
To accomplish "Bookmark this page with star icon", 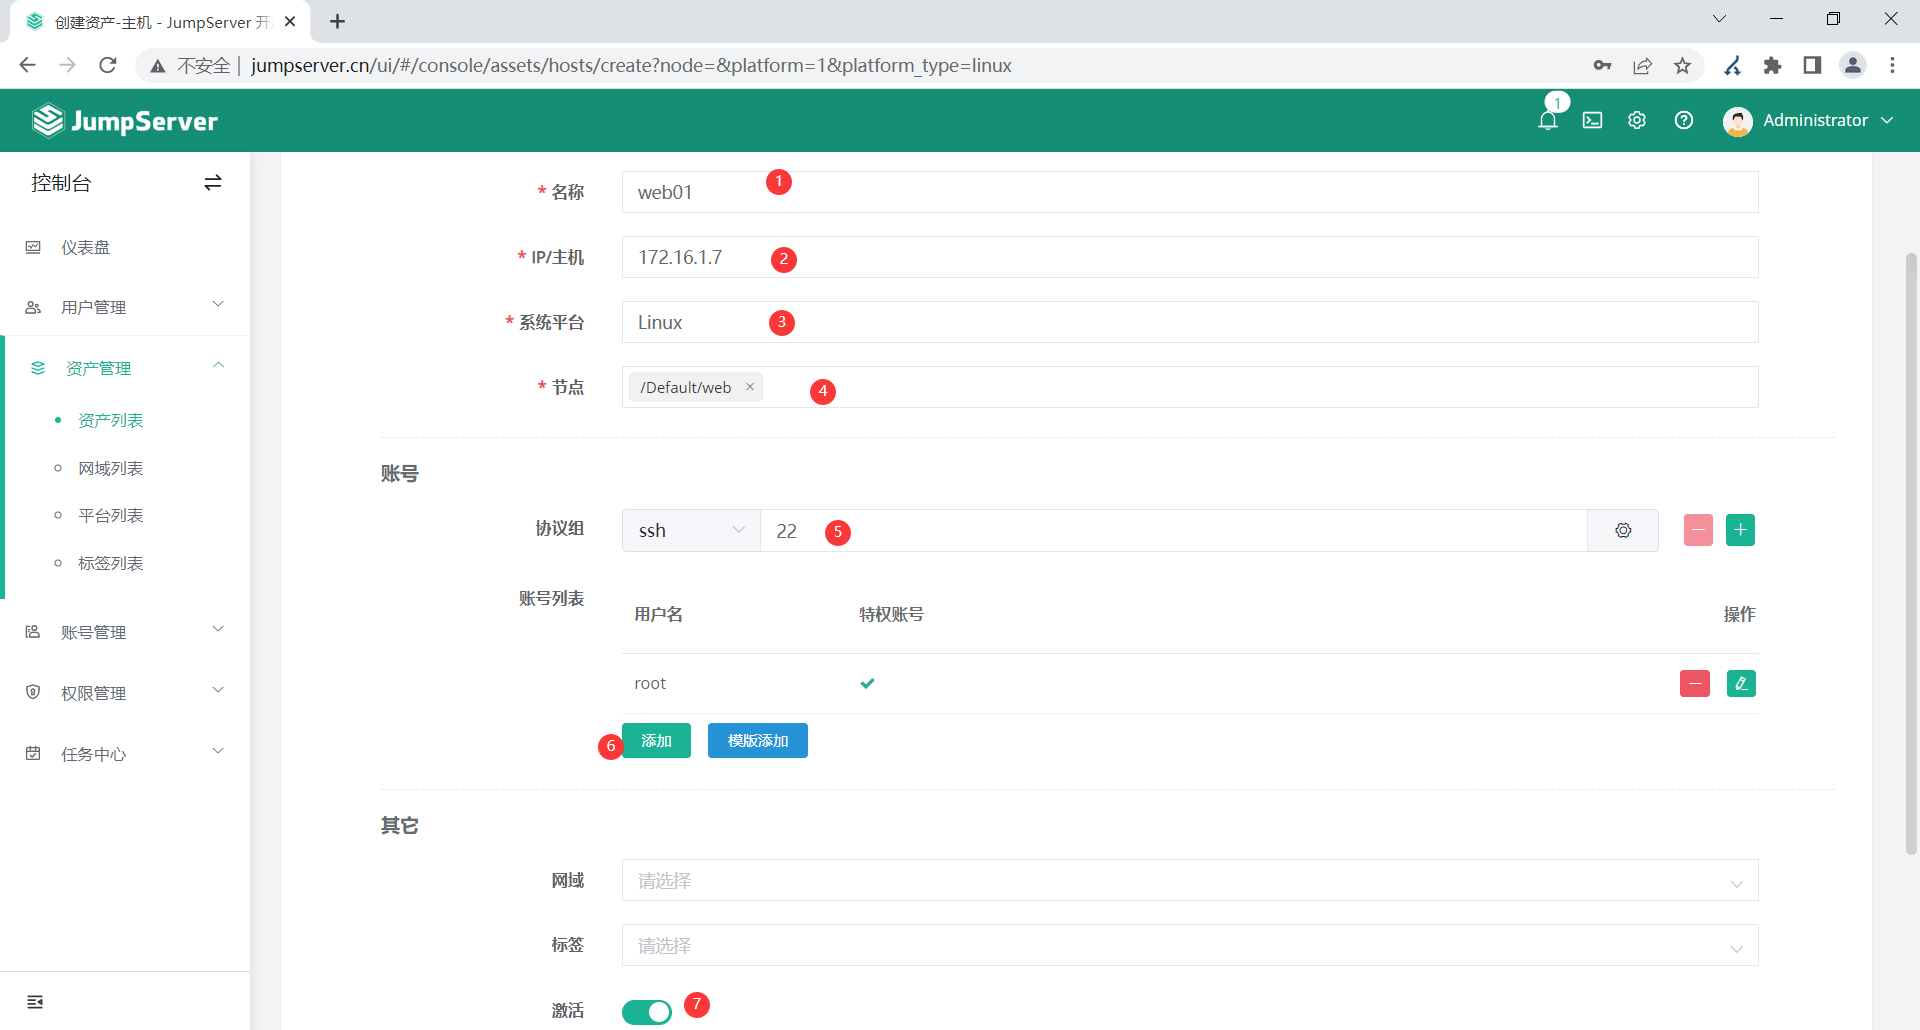I will click(1683, 65).
